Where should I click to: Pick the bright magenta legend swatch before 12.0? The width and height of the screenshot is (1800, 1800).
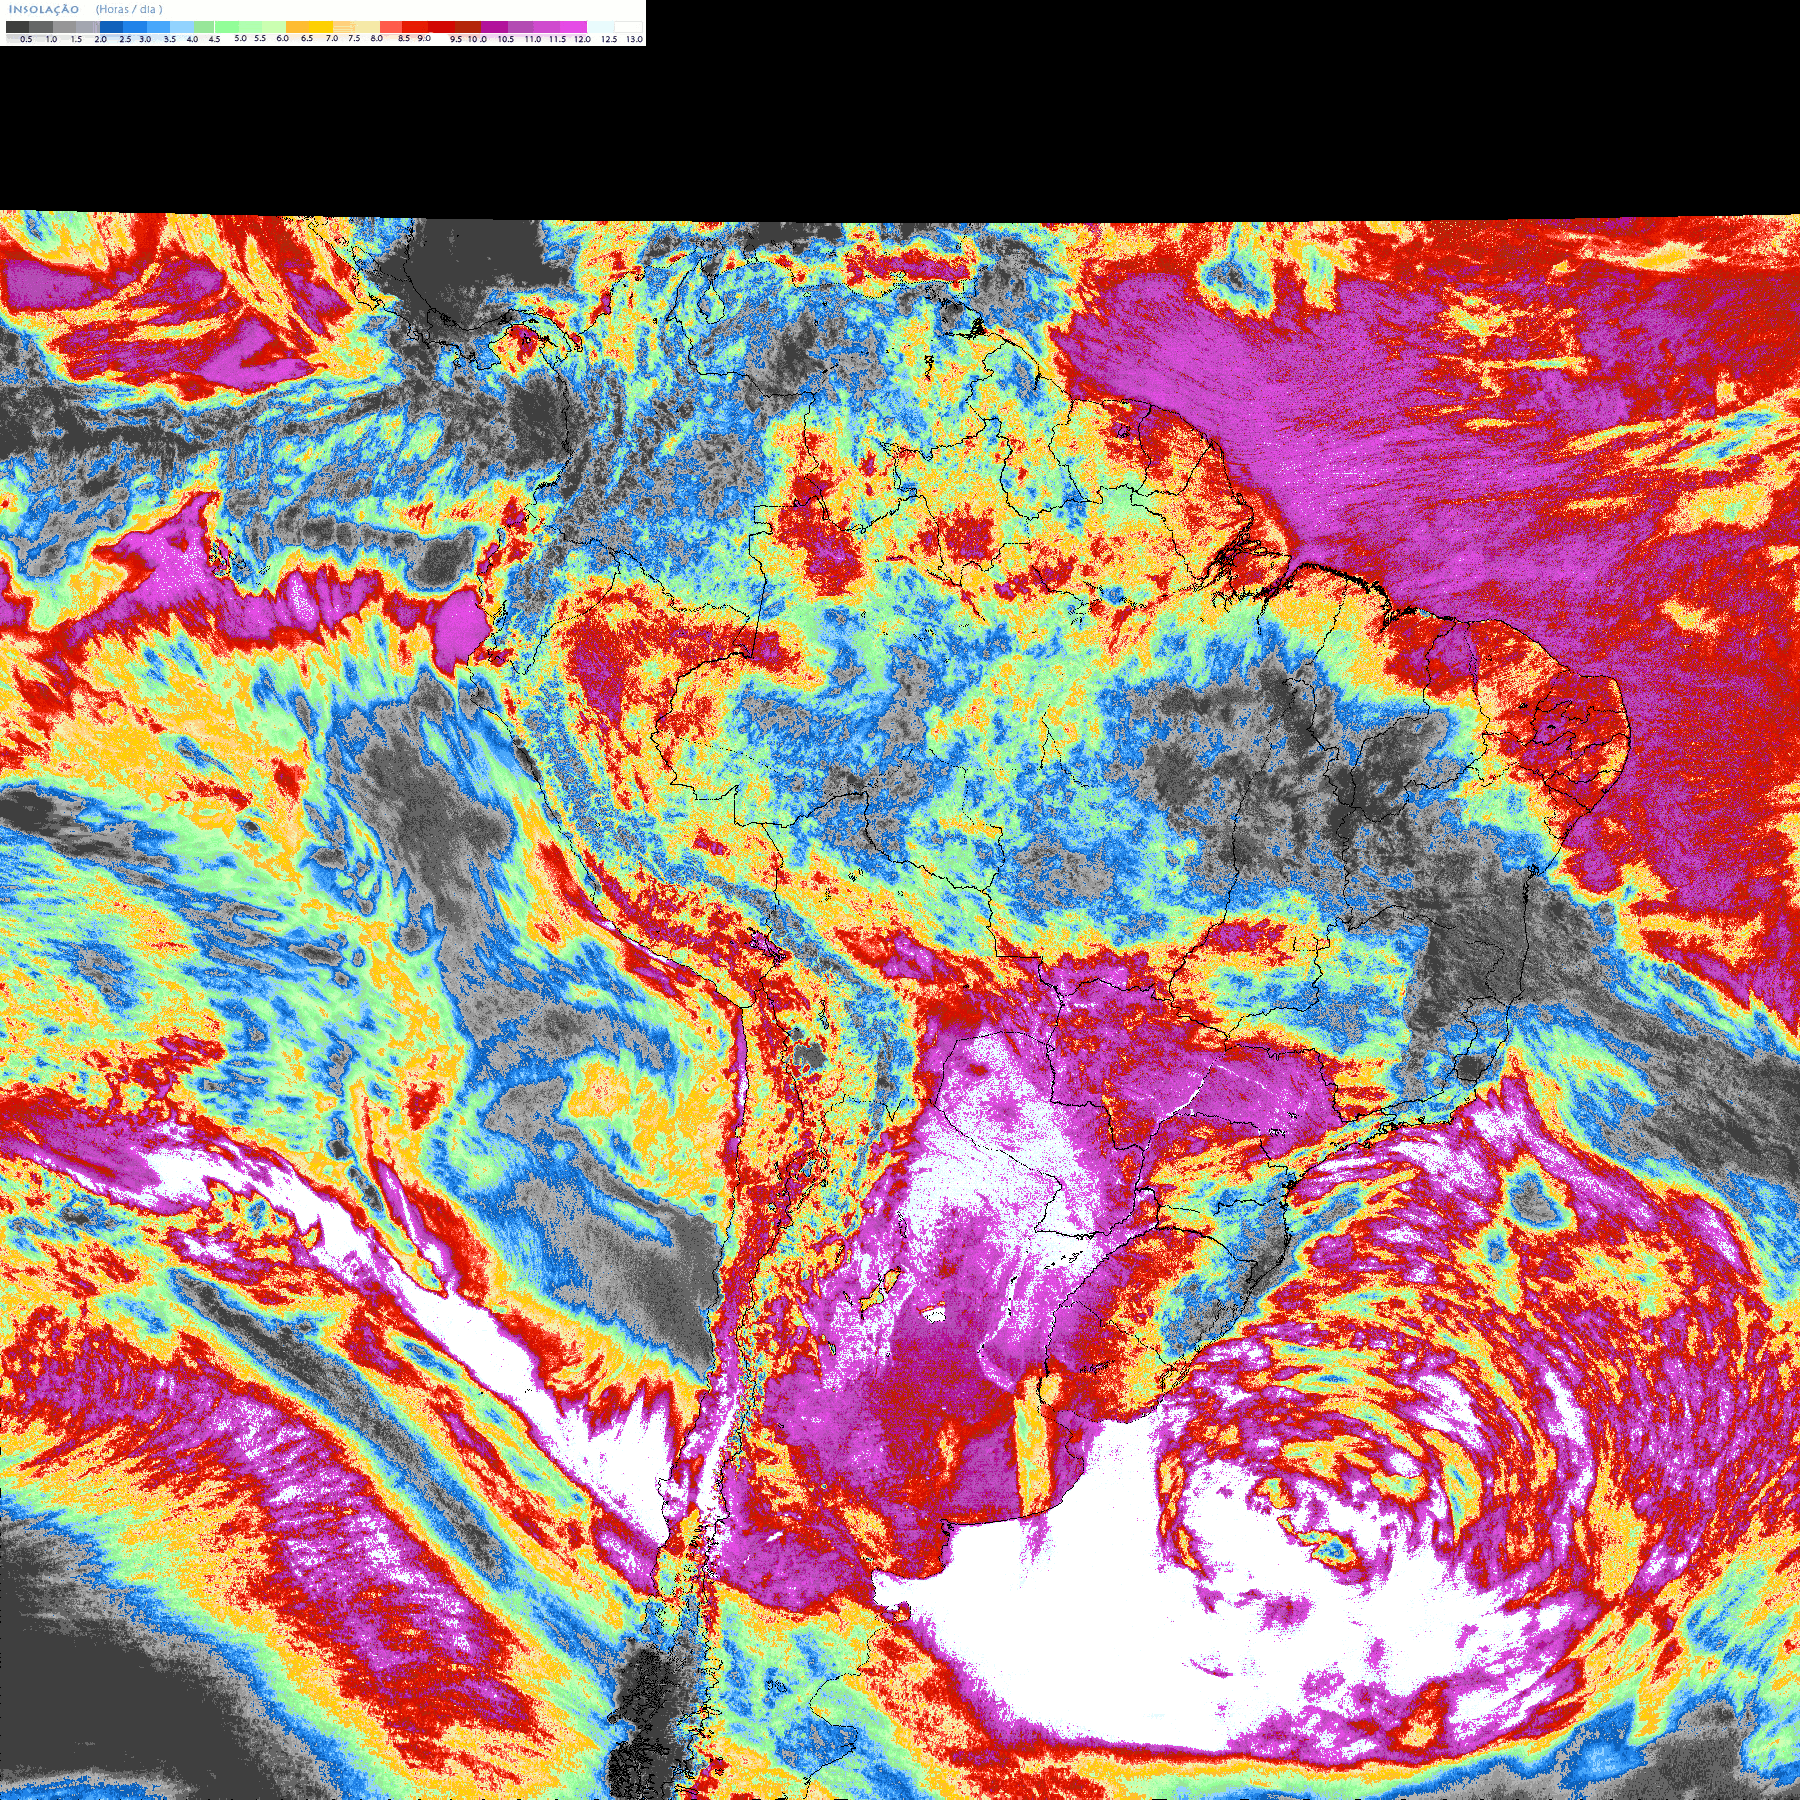tap(573, 27)
